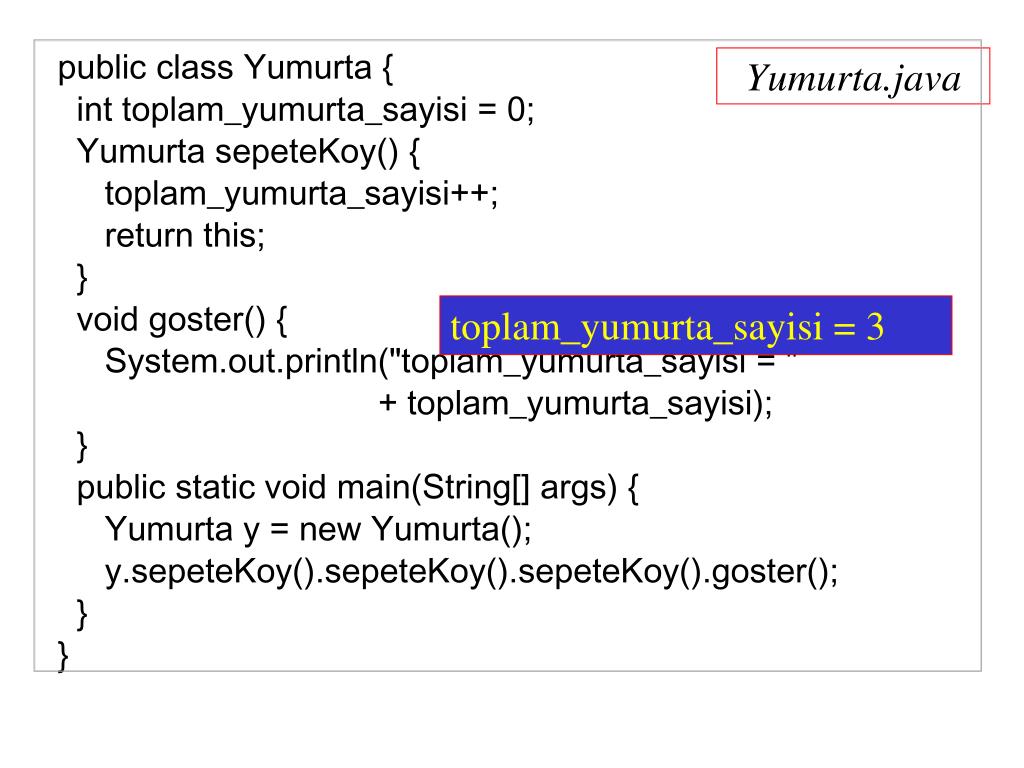Click the final closing brace of the class

tap(63, 656)
